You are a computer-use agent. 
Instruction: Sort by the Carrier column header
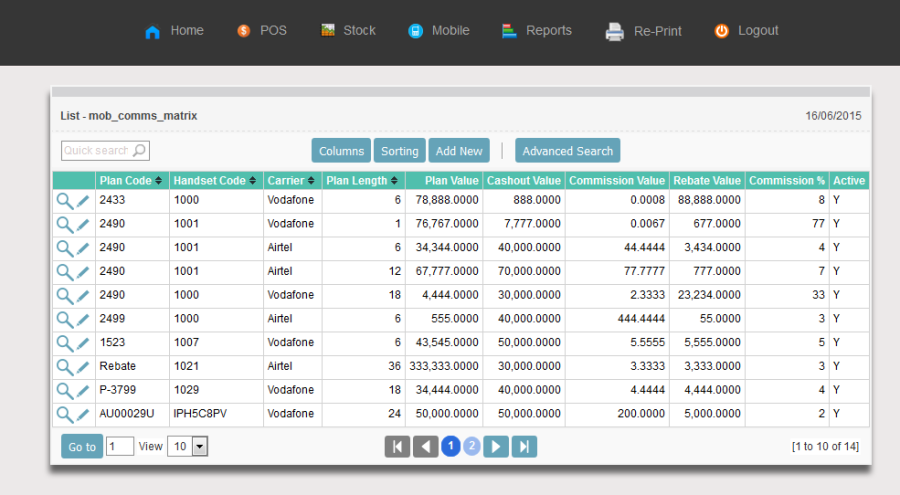point(291,181)
